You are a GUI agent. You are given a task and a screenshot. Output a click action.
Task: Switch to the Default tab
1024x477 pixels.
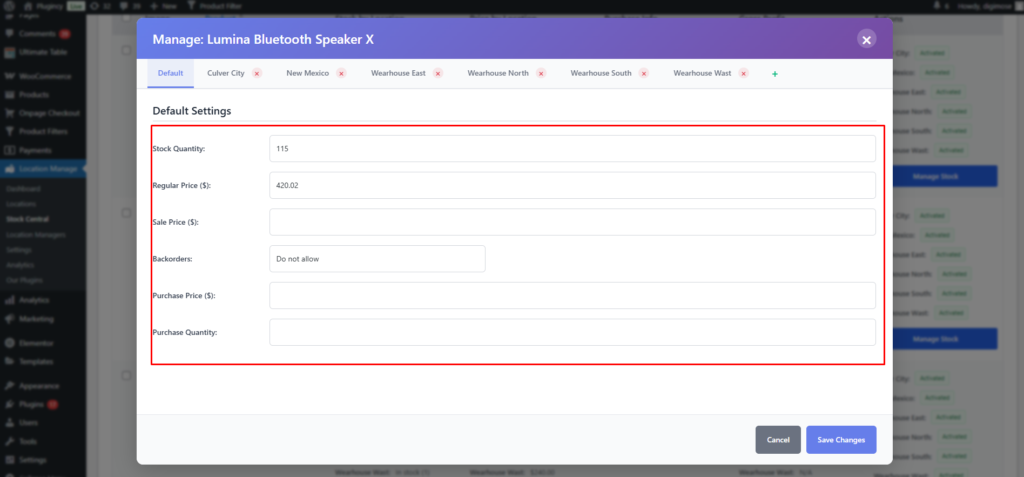[x=170, y=73]
